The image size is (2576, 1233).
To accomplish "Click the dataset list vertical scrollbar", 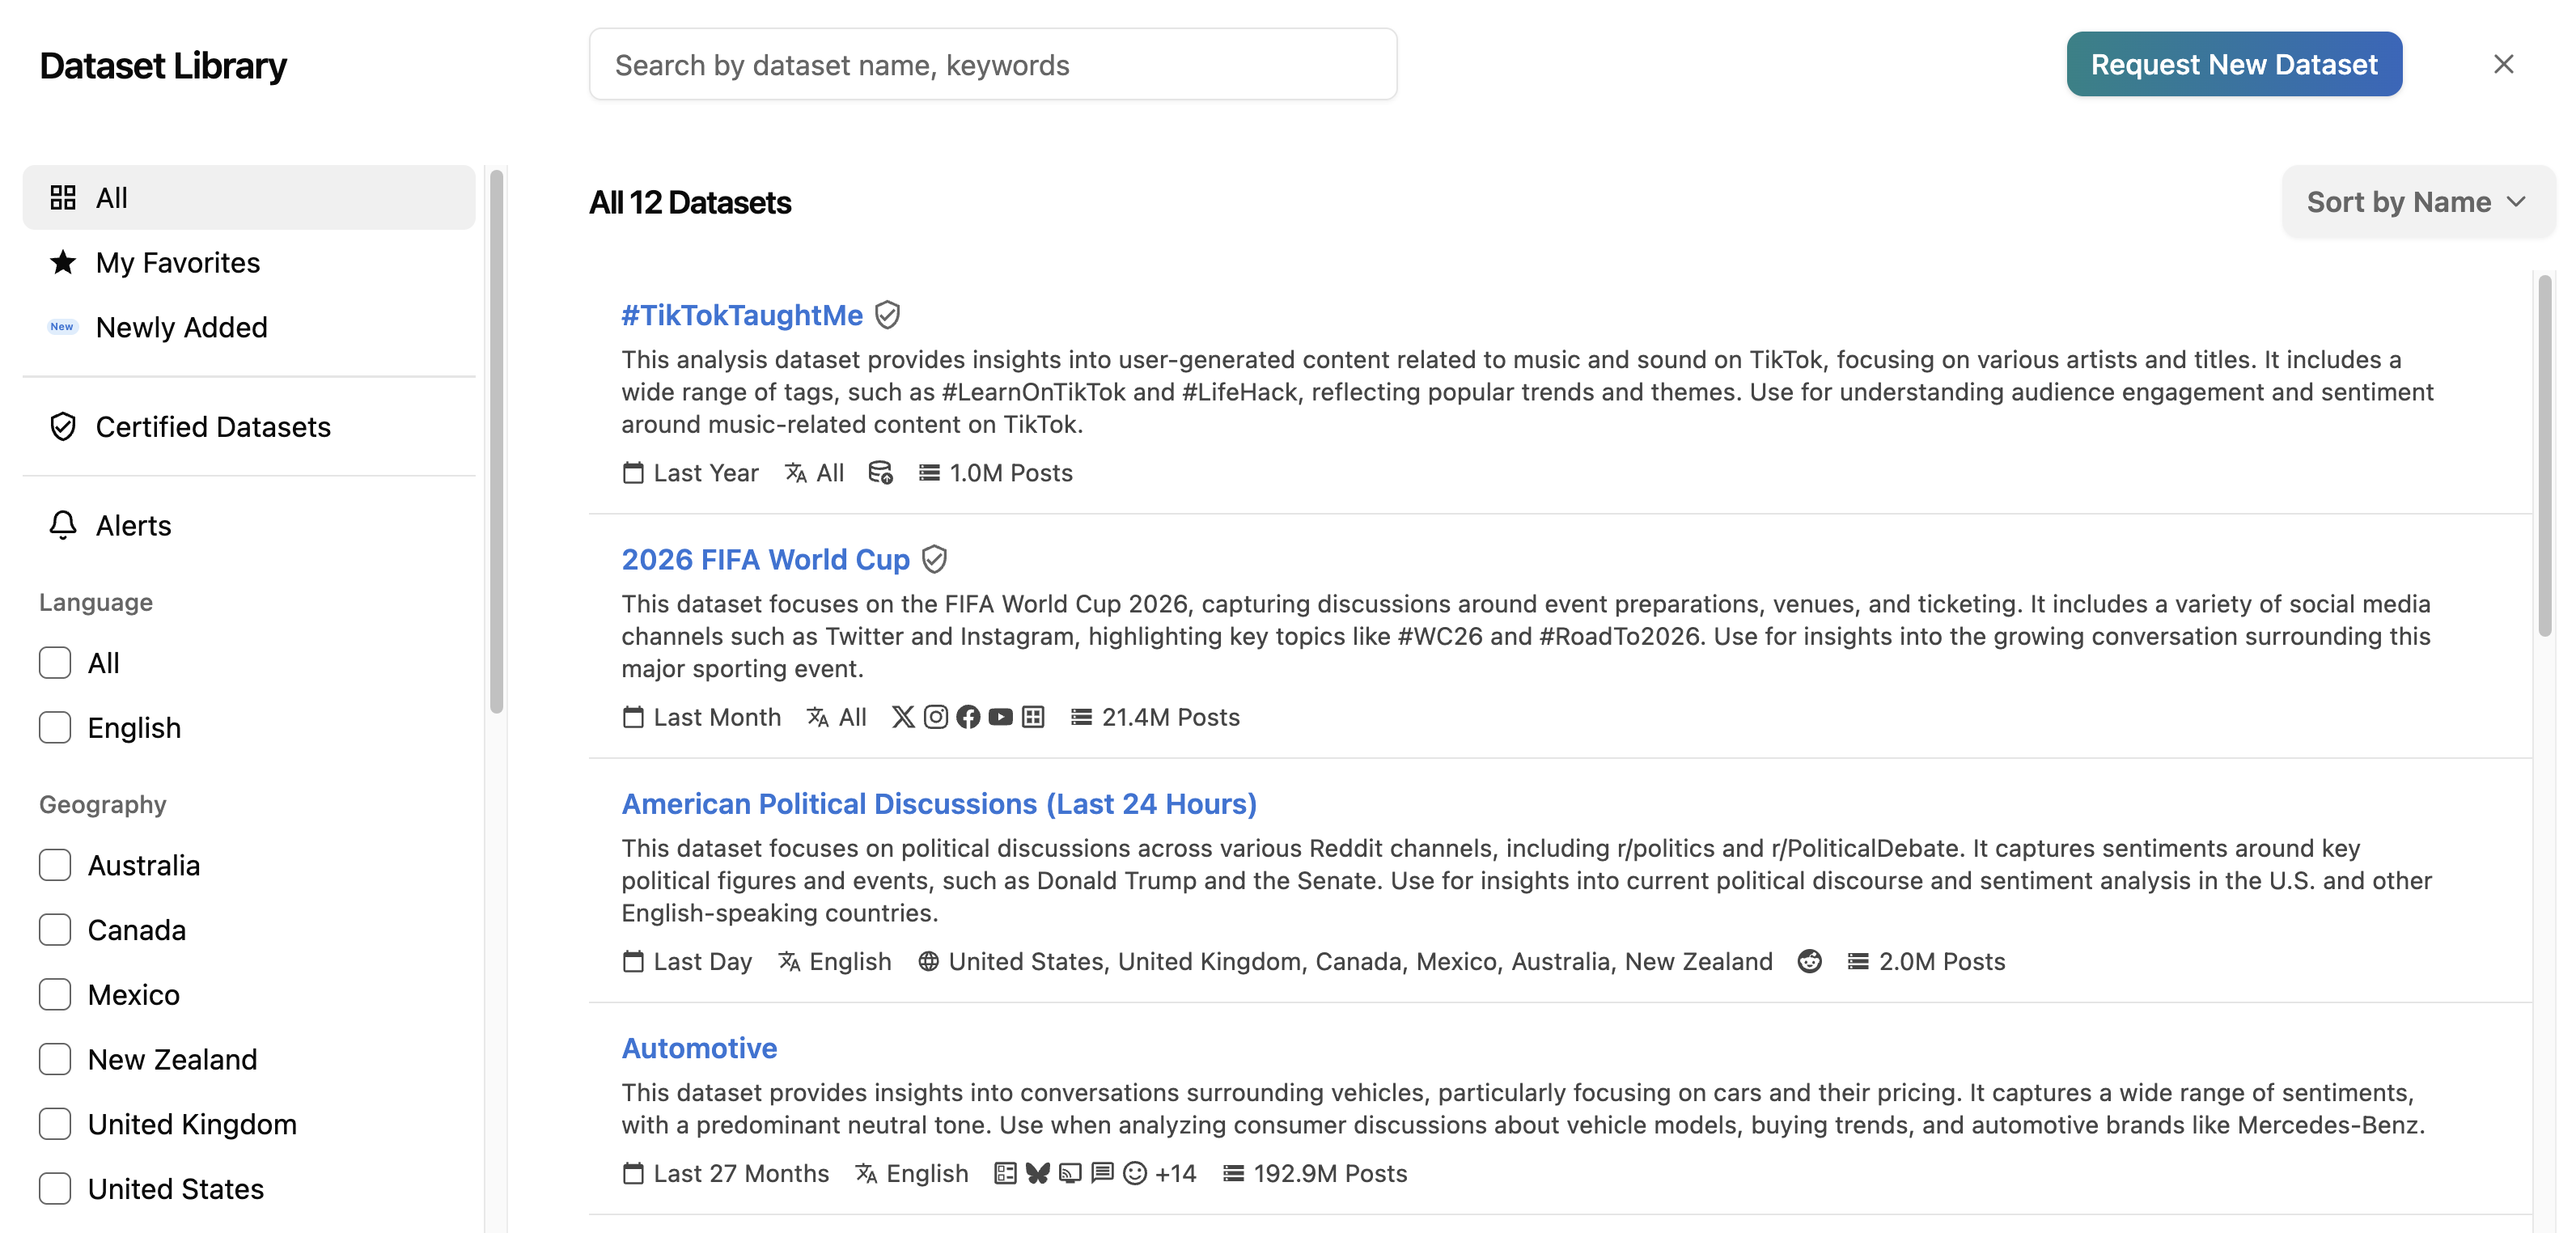I will pyautogui.click(x=2545, y=456).
